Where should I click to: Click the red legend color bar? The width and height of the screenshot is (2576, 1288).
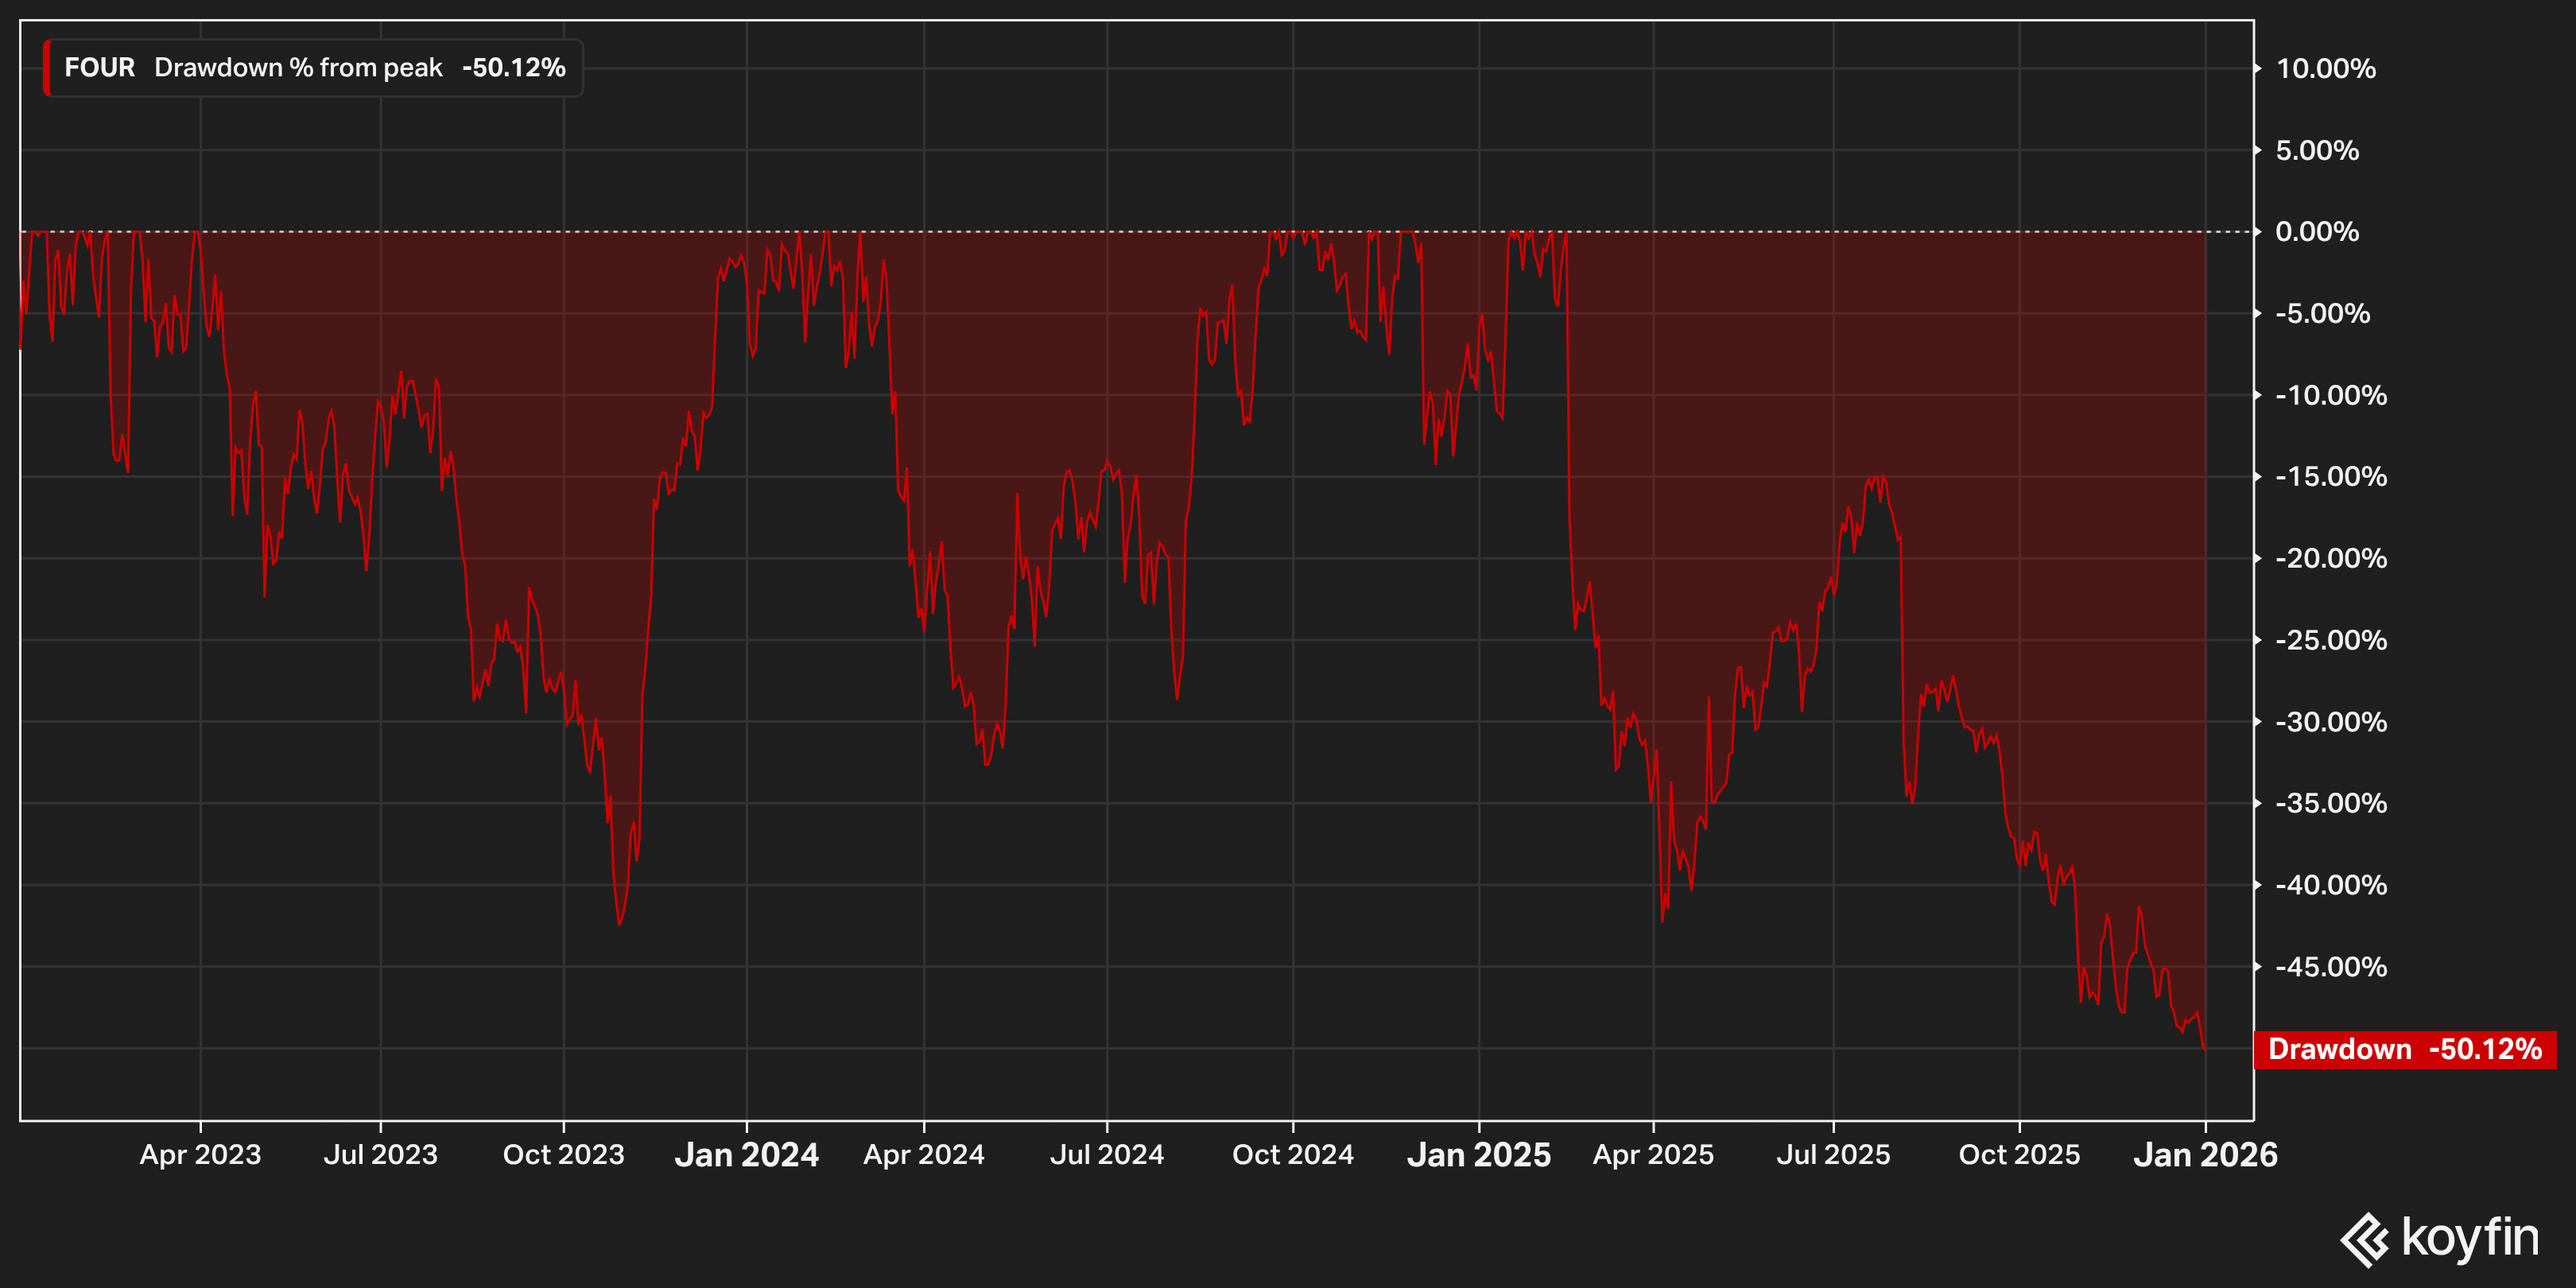tap(47, 68)
